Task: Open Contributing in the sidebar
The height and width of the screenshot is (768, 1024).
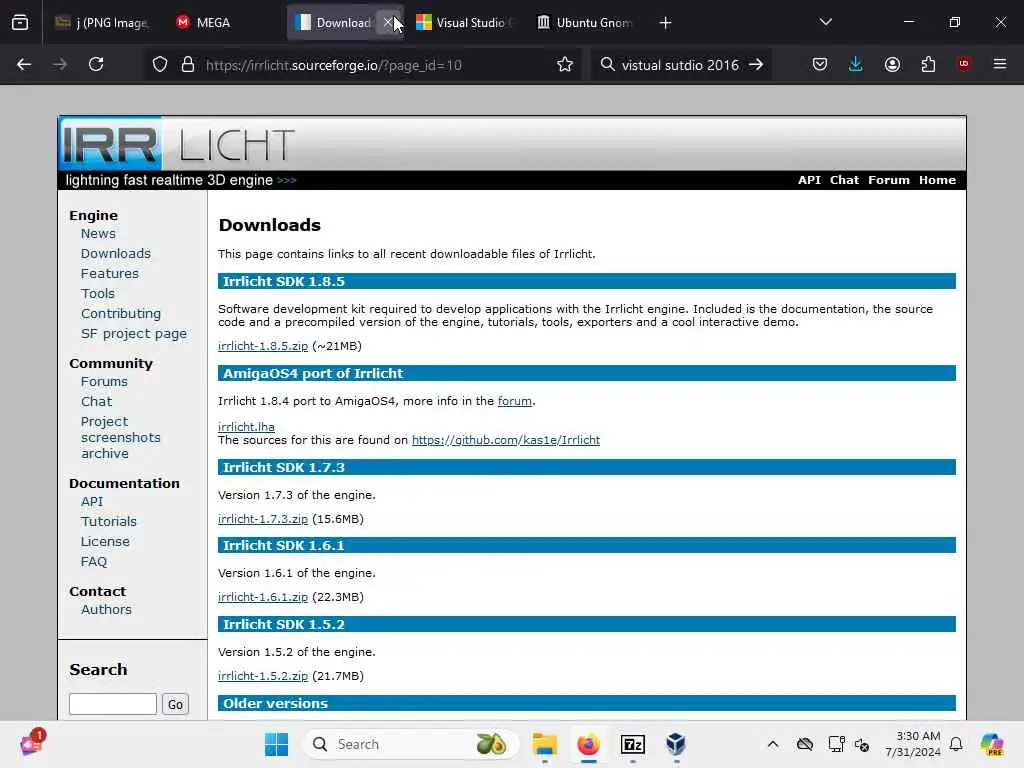Action: pos(121,313)
